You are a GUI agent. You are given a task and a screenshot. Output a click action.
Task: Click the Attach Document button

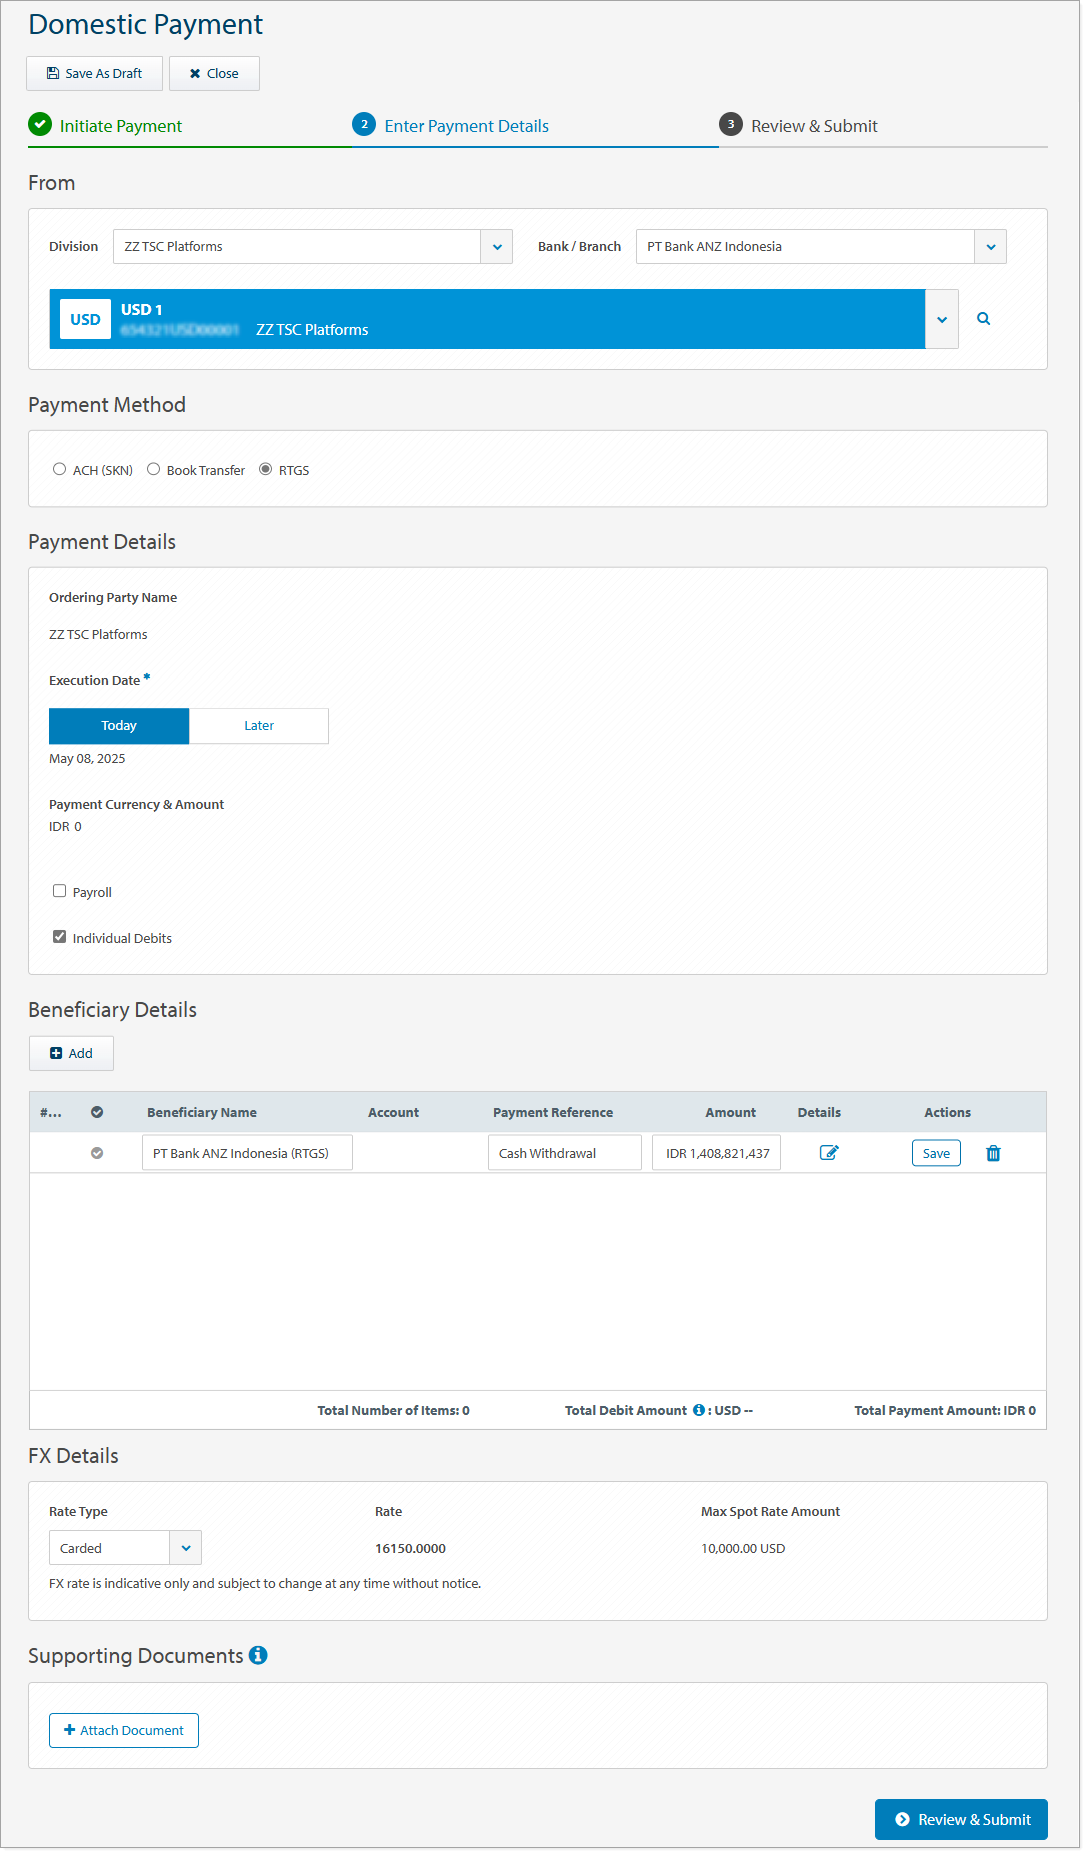click(124, 1731)
